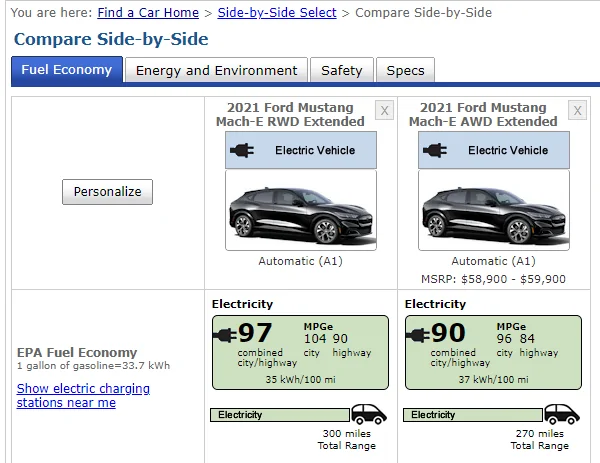The height and width of the screenshot is (463, 600).
Task: Click the 2021 Ford Mustang Mach-E RWD title
Action: click(x=290, y=114)
